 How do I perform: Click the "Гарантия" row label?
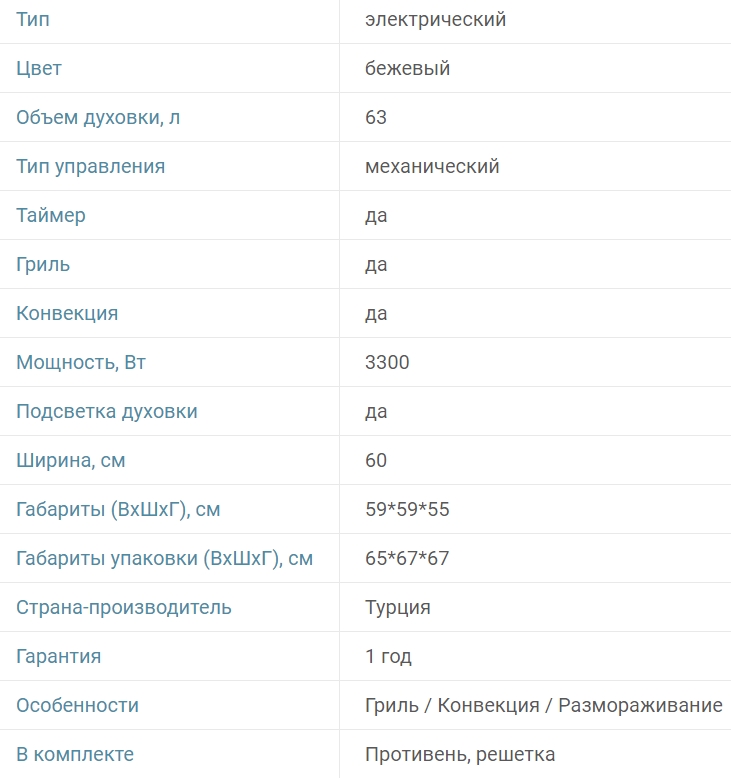tap(58, 657)
